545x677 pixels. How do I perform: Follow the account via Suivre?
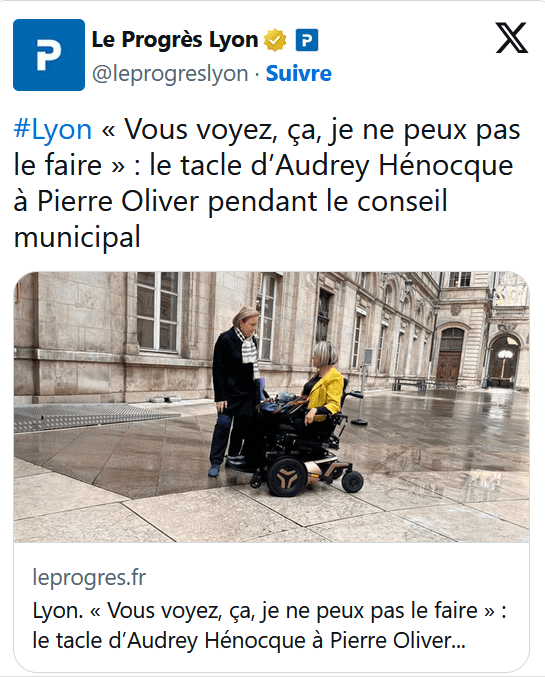tap(298, 73)
